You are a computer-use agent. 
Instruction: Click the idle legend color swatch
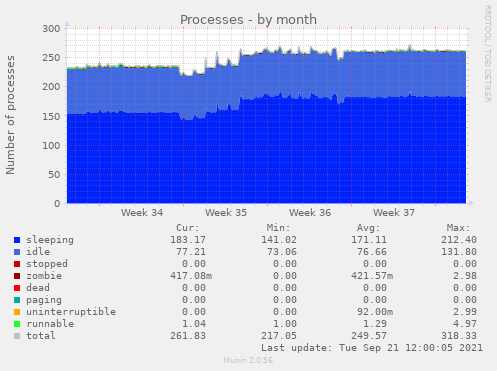coord(17,252)
